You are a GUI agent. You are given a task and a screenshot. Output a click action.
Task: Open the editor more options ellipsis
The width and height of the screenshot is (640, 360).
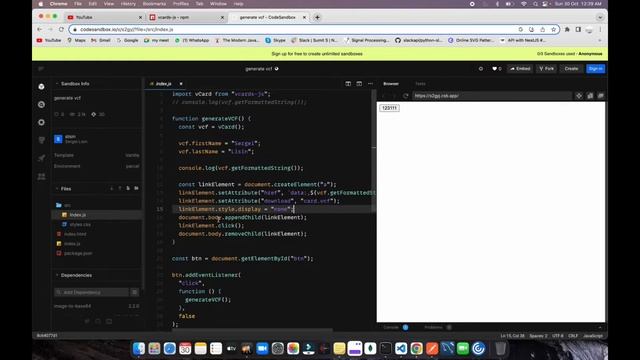click(370, 84)
